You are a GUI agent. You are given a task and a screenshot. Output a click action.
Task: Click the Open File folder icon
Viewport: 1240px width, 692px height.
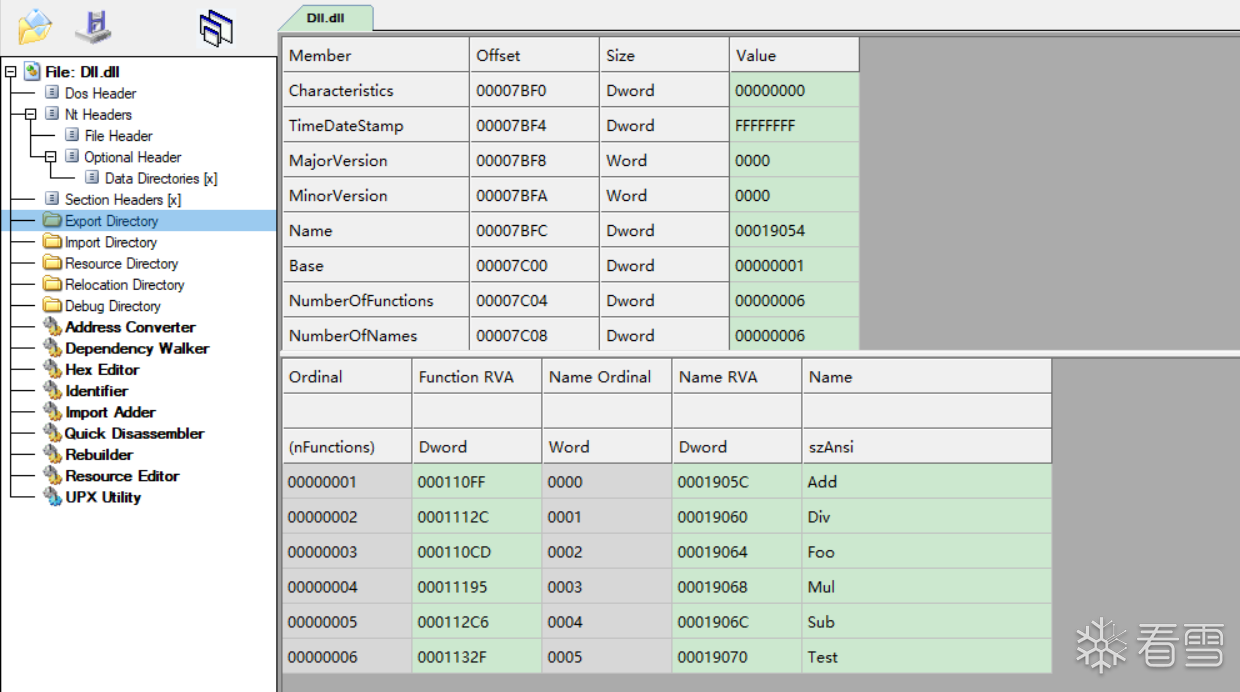pyautogui.click(x=34, y=26)
